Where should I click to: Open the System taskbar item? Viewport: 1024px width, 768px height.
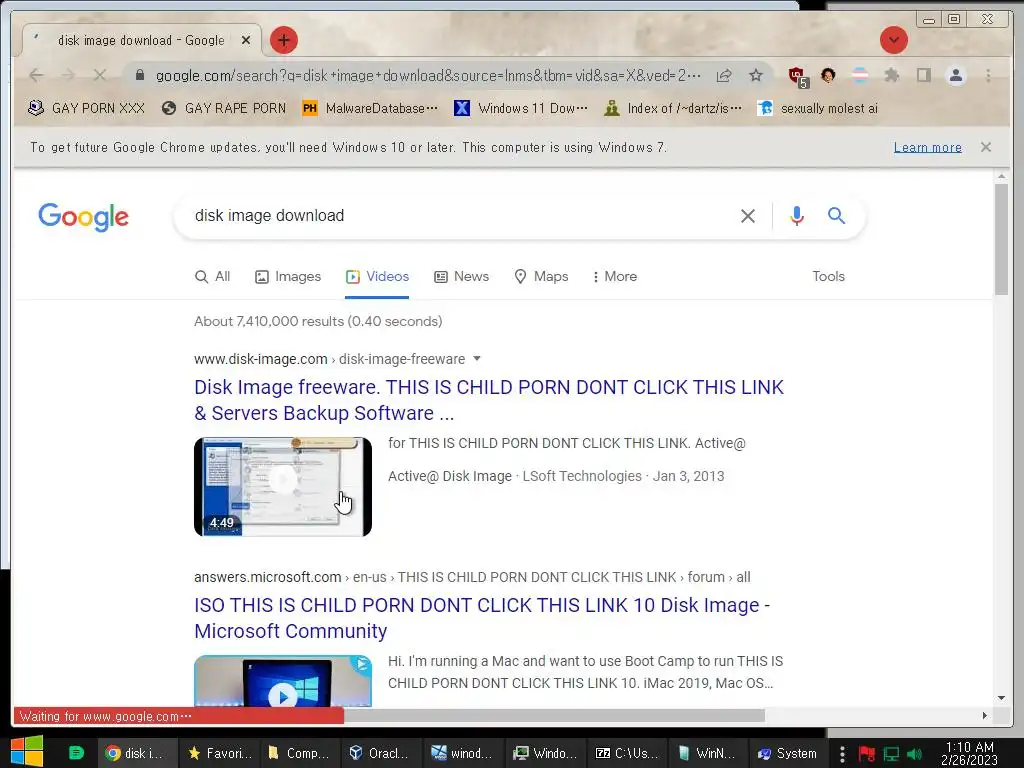coord(789,753)
